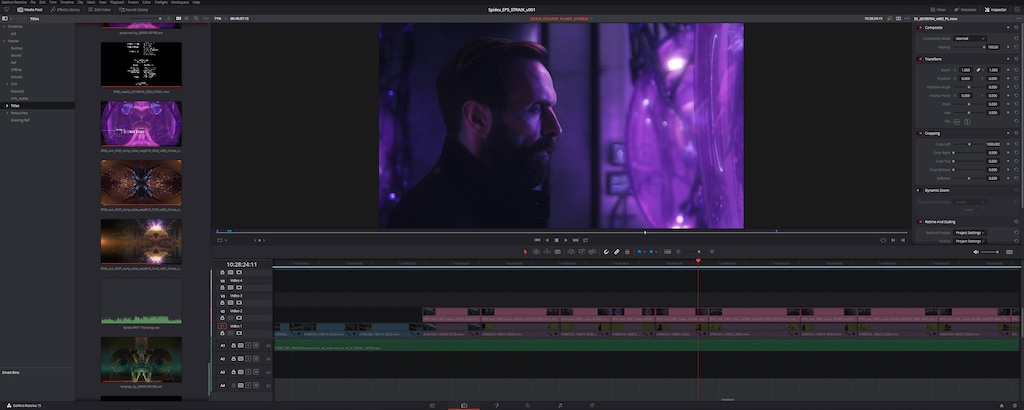
Task: Switch media pool to thumbnail view
Action: tap(178, 18)
